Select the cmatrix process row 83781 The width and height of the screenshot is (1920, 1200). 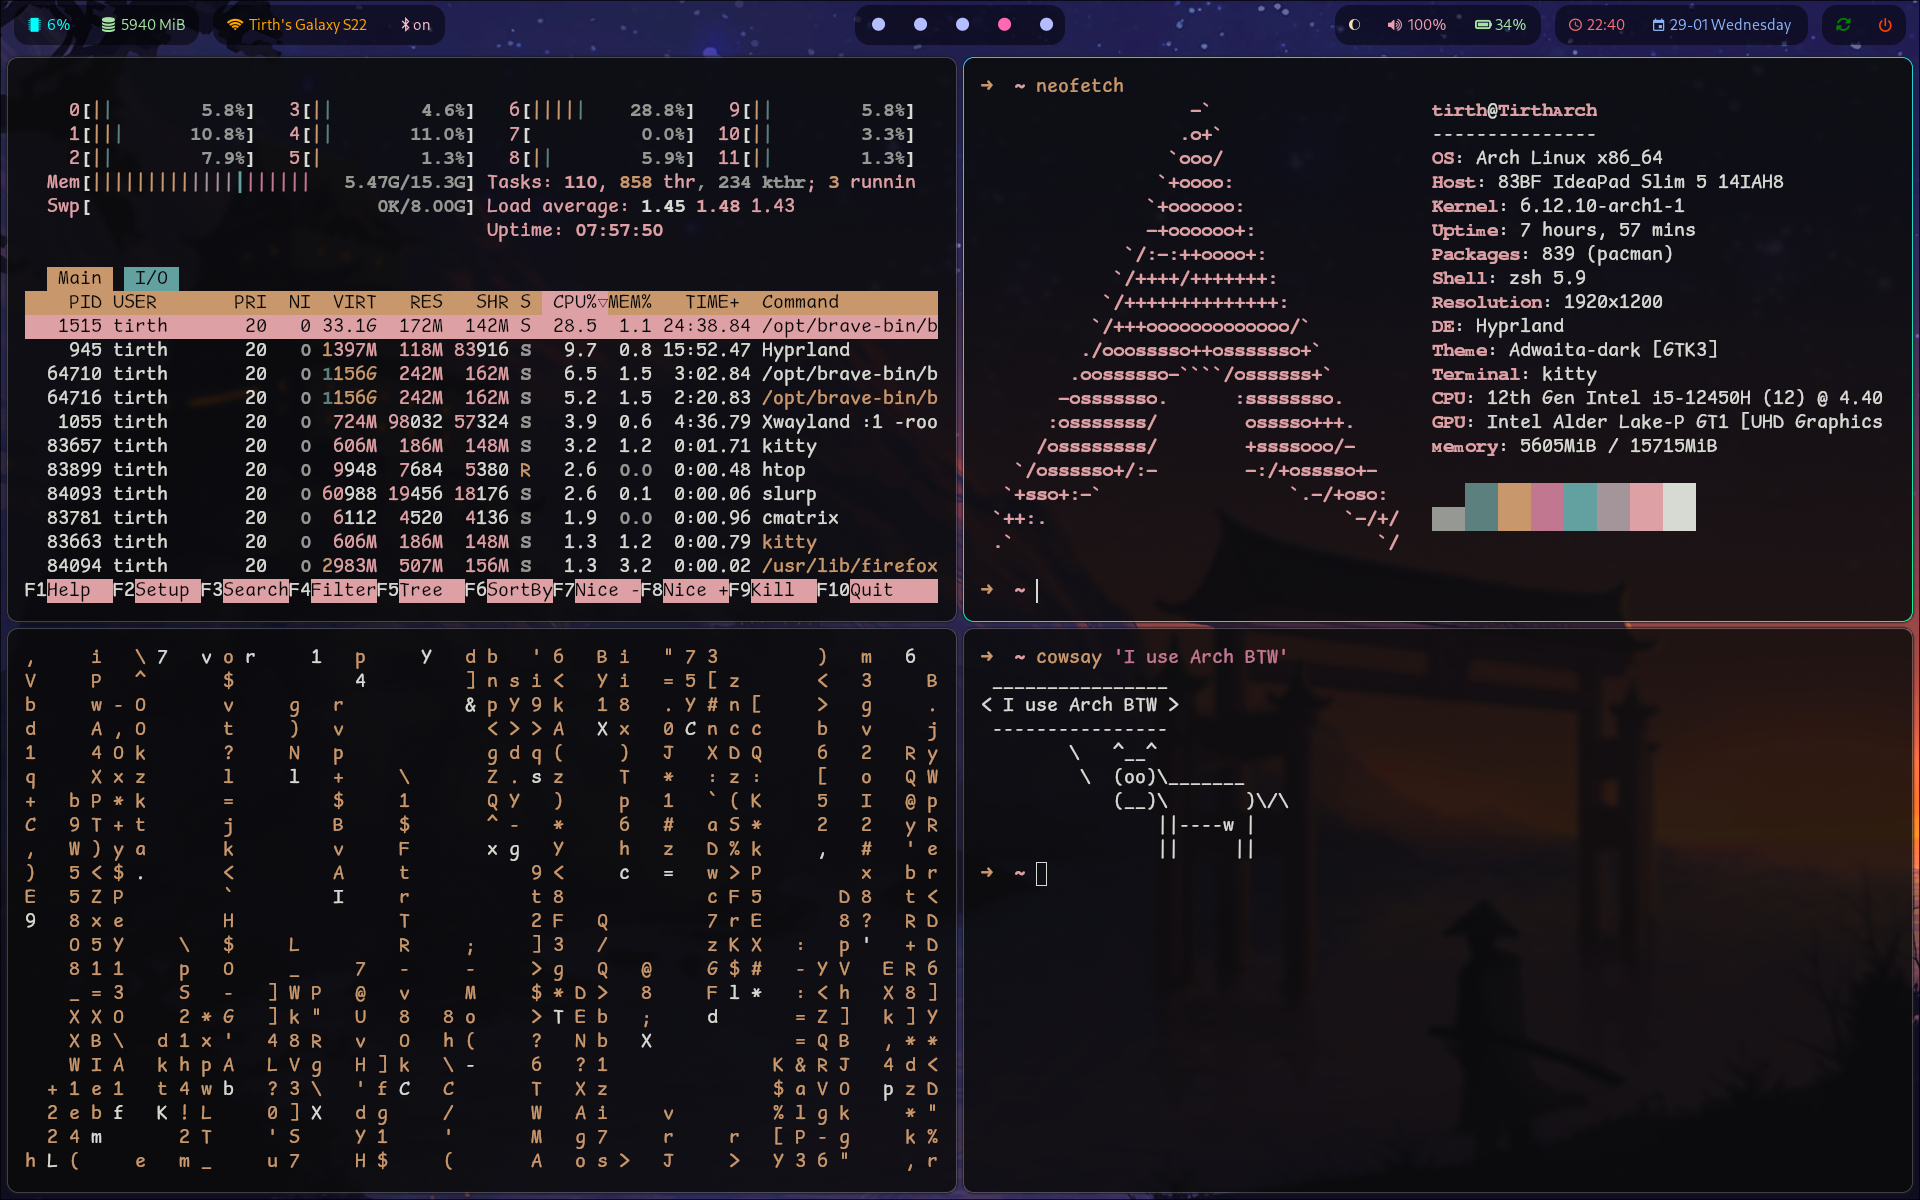click(481, 518)
